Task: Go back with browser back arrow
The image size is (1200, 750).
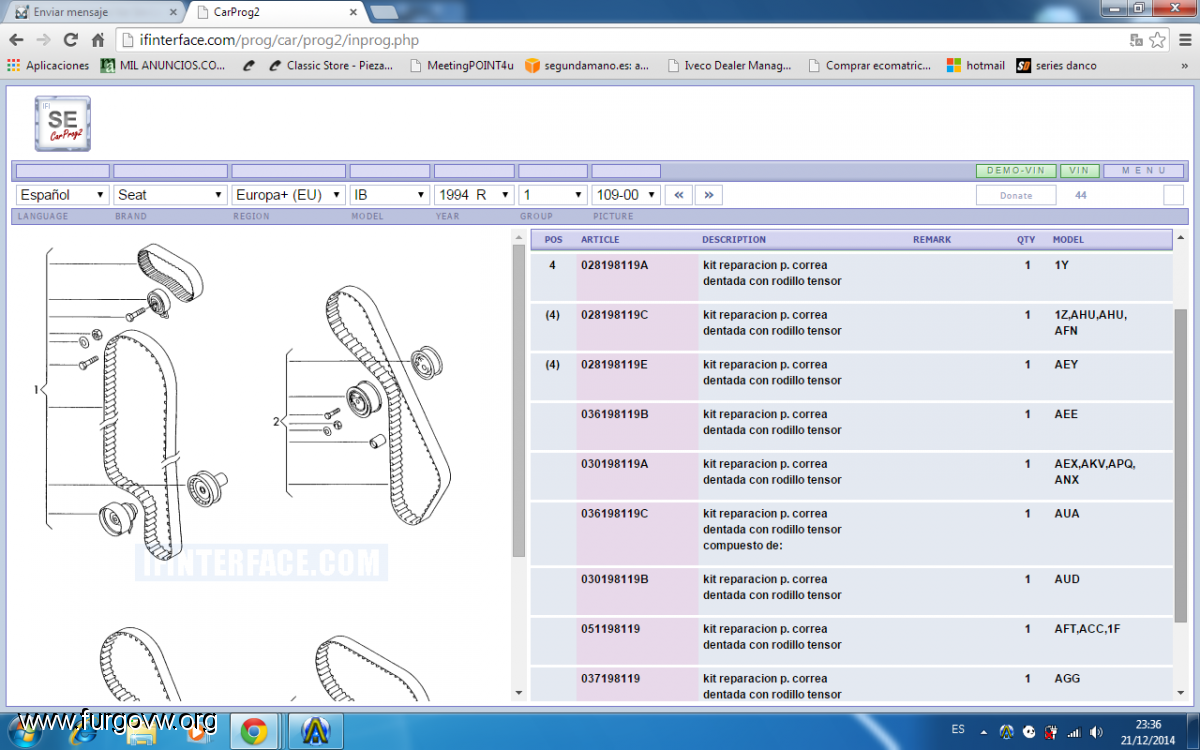Action: (16, 40)
